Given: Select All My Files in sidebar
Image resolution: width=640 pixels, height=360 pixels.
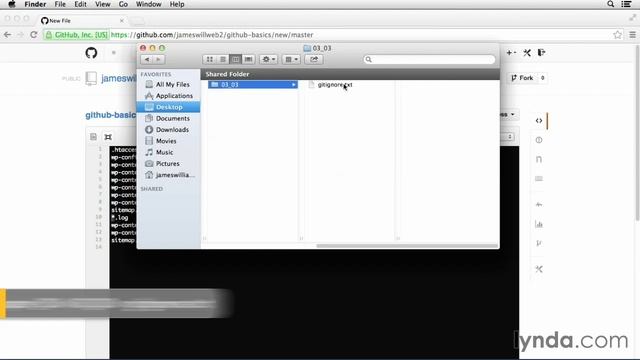Looking at the screenshot, I should click(168, 84).
